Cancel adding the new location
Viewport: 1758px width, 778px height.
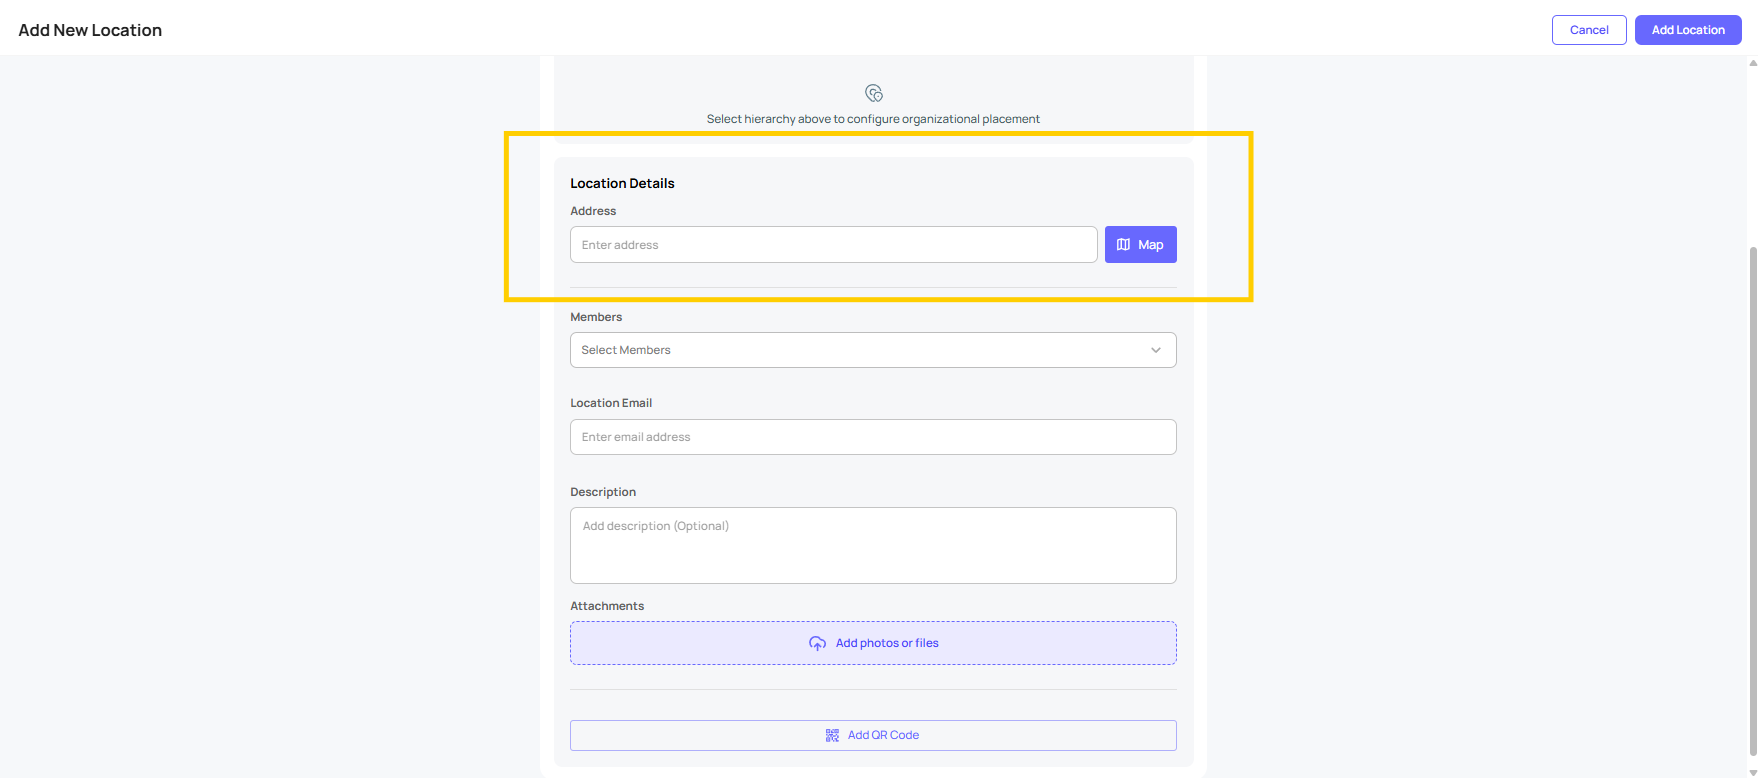point(1588,30)
